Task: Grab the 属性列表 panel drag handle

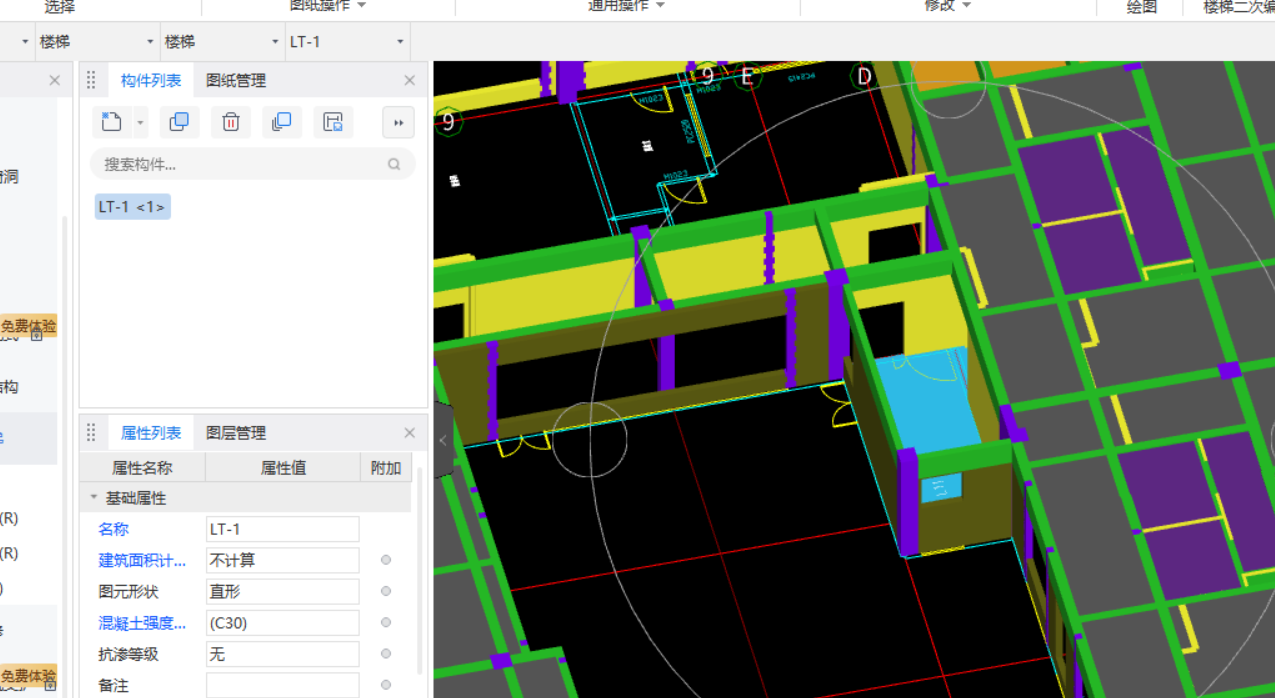Action: pyautogui.click(x=91, y=433)
